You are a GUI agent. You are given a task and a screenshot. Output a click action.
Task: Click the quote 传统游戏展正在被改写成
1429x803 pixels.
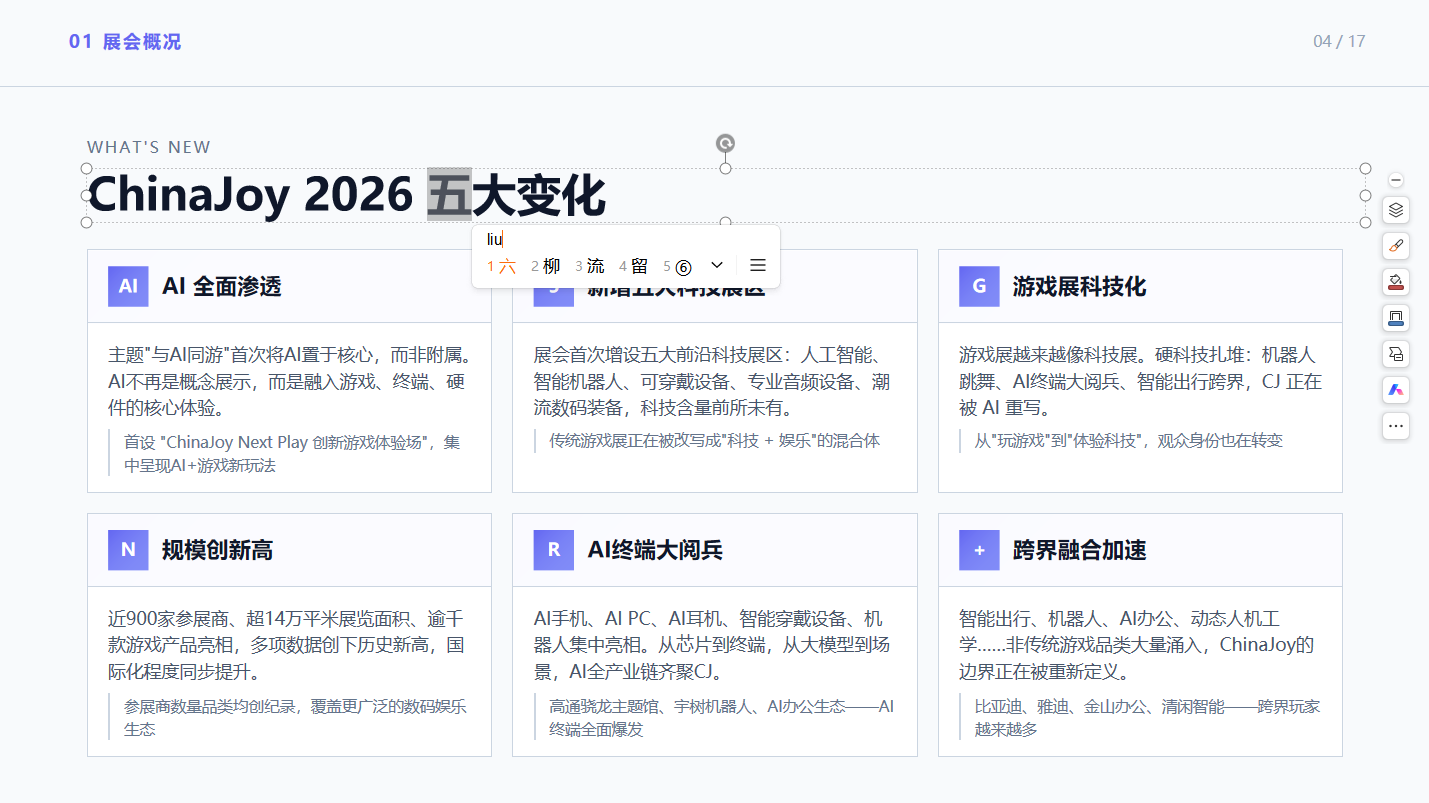pyautogui.click(x=714, y=441)
